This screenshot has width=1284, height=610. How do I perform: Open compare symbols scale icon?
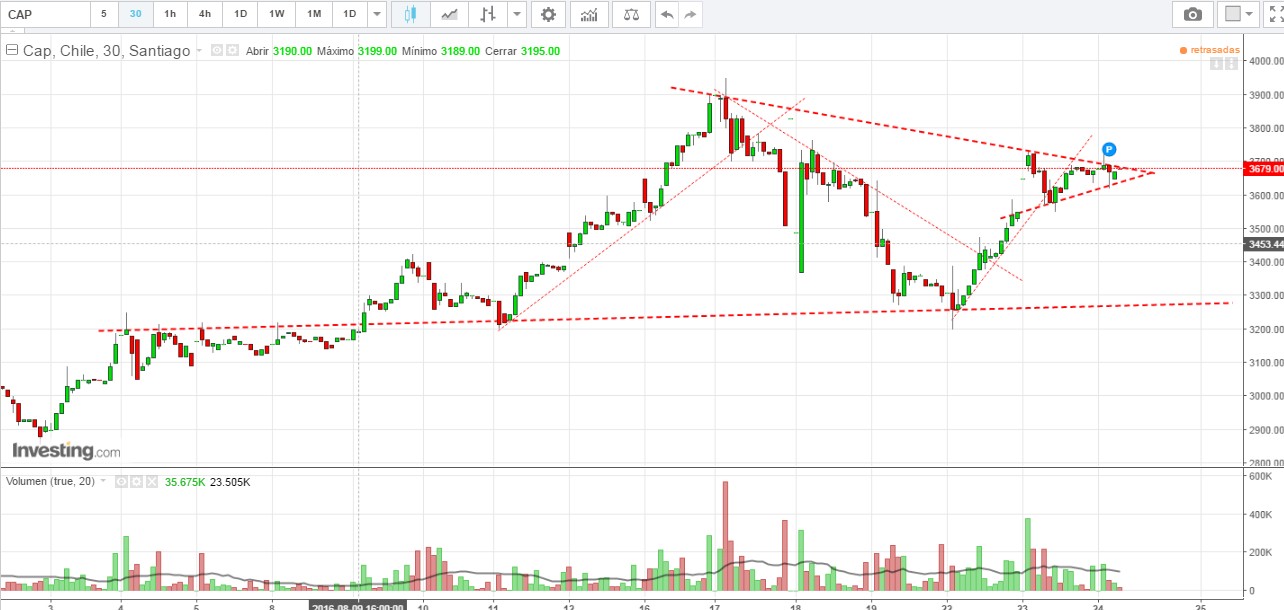(630, 14)
